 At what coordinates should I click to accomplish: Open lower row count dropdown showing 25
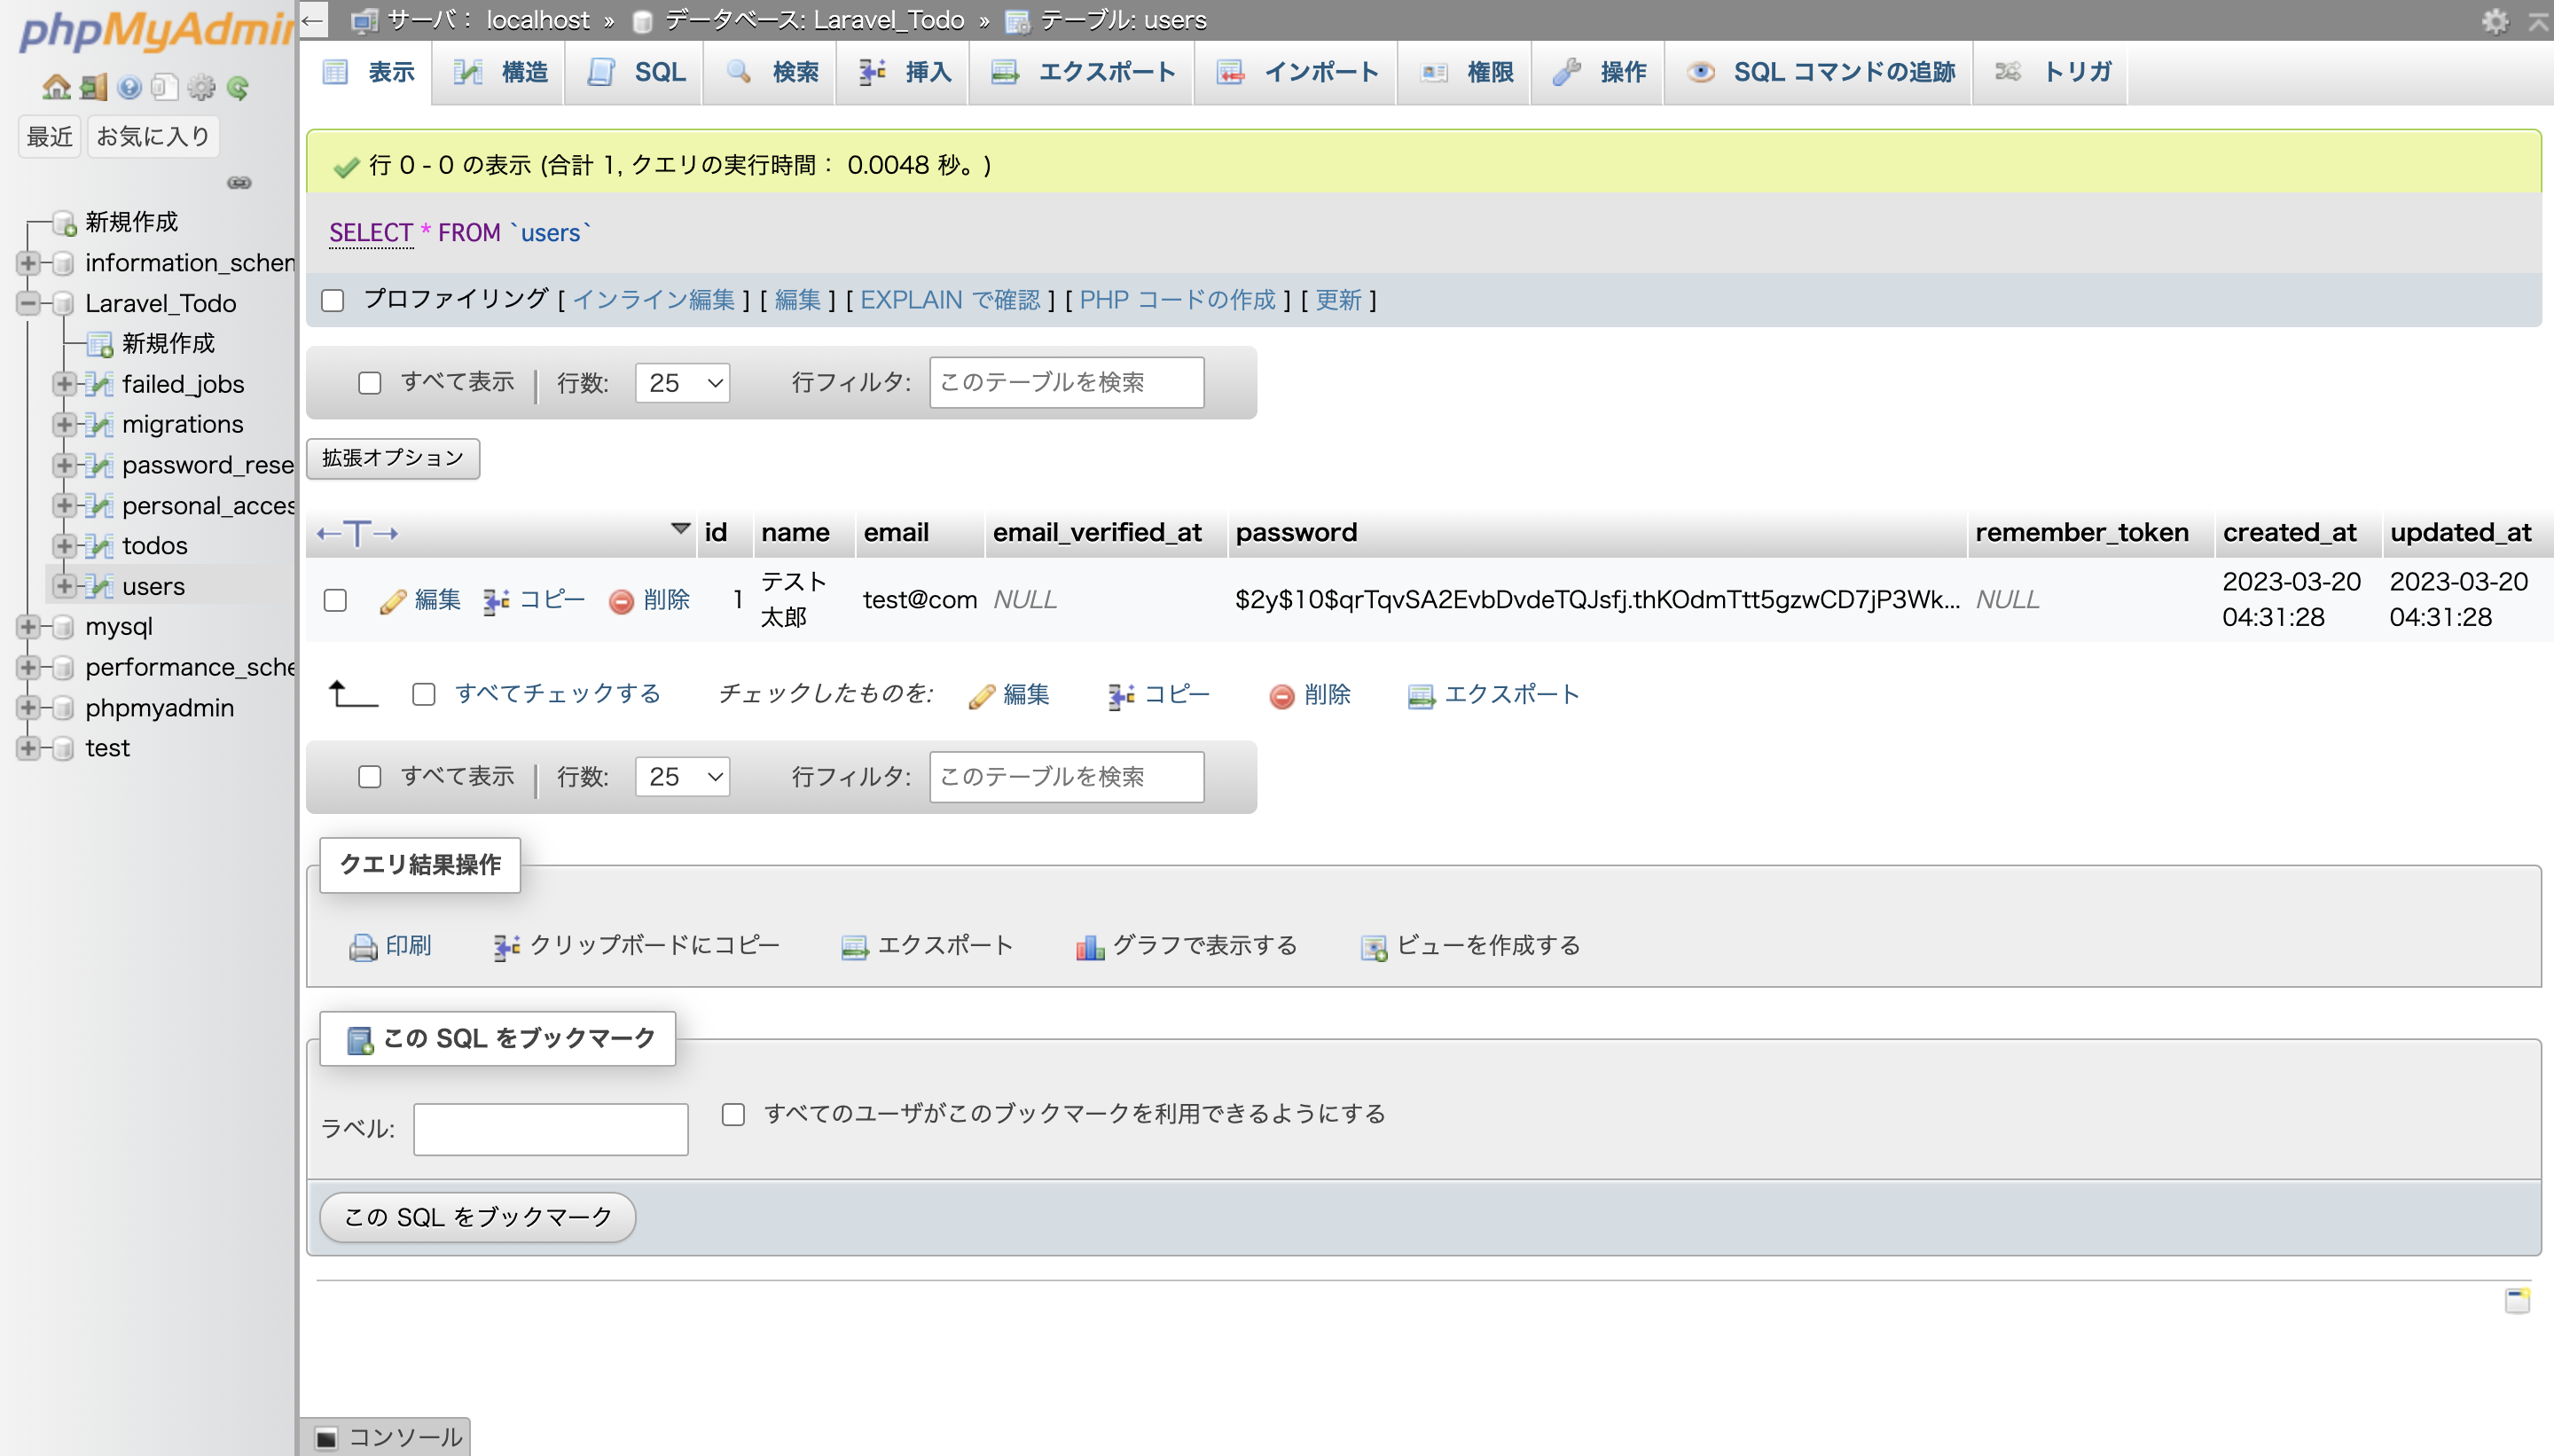click(683, 777)
